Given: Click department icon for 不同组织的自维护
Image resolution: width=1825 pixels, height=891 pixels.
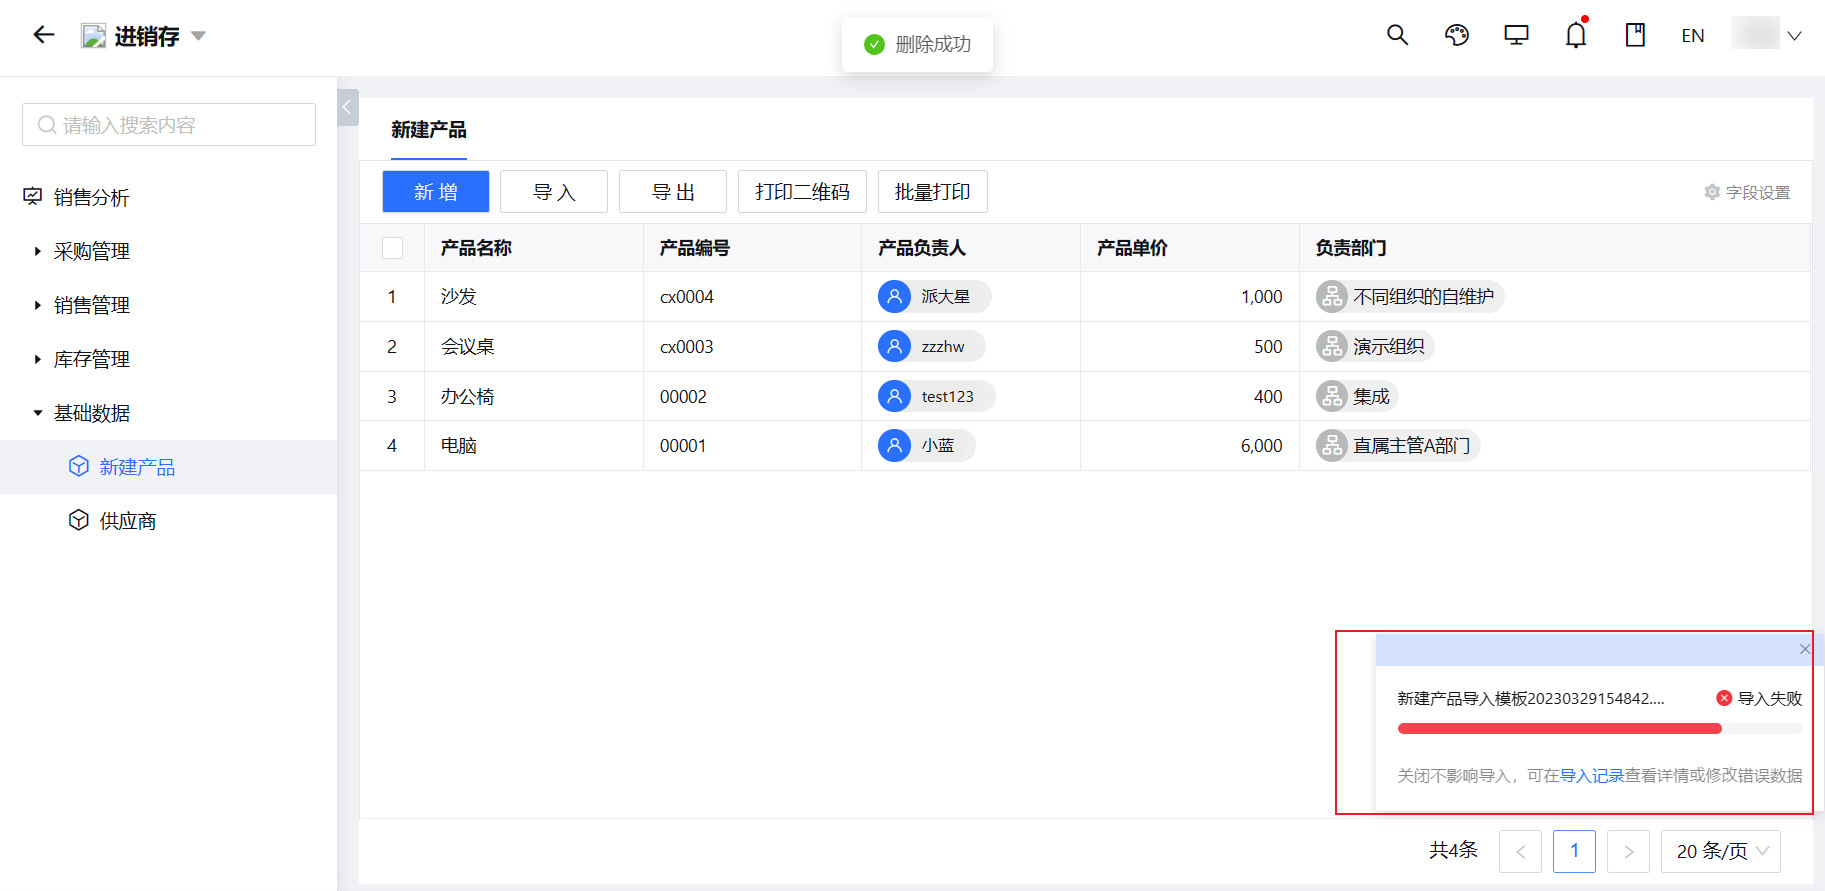Looking at the screenshot, I should click(x=1332, y=296).
